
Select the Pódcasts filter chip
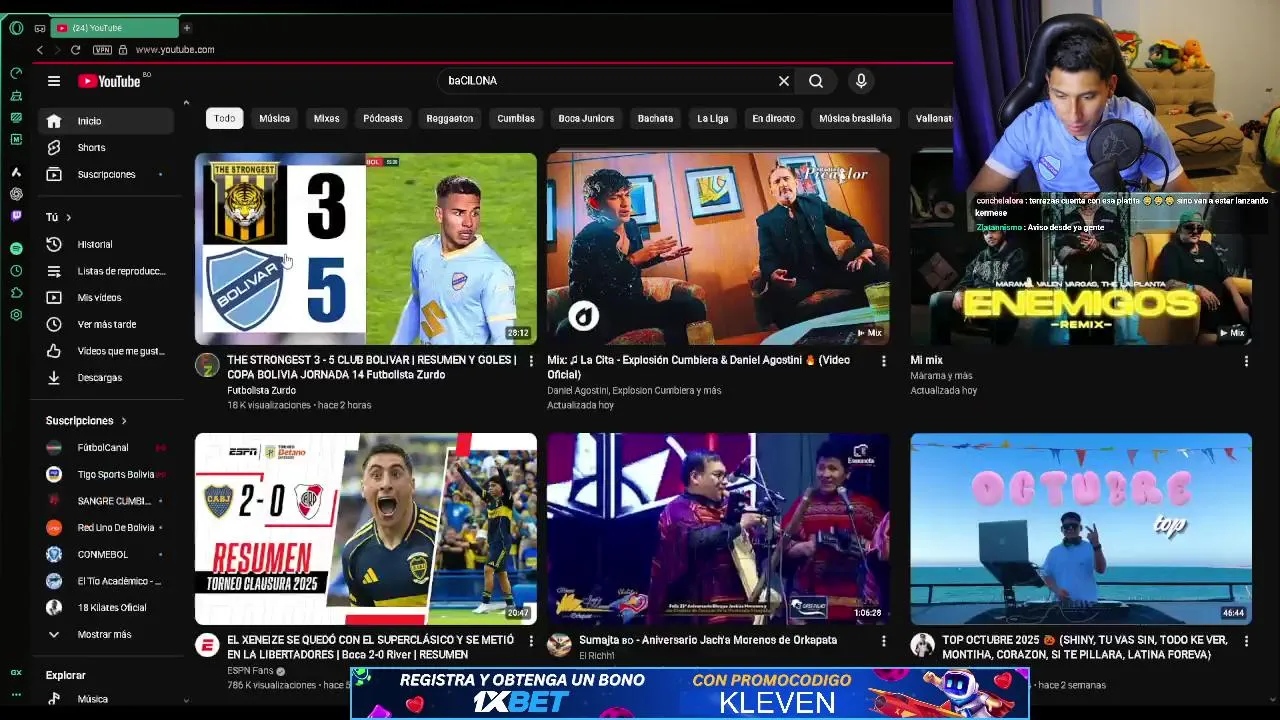coord(383,118)
